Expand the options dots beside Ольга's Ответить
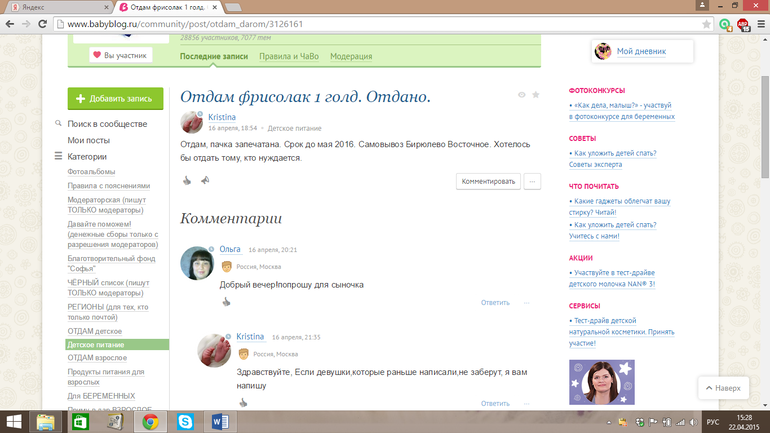 (527, 302)
